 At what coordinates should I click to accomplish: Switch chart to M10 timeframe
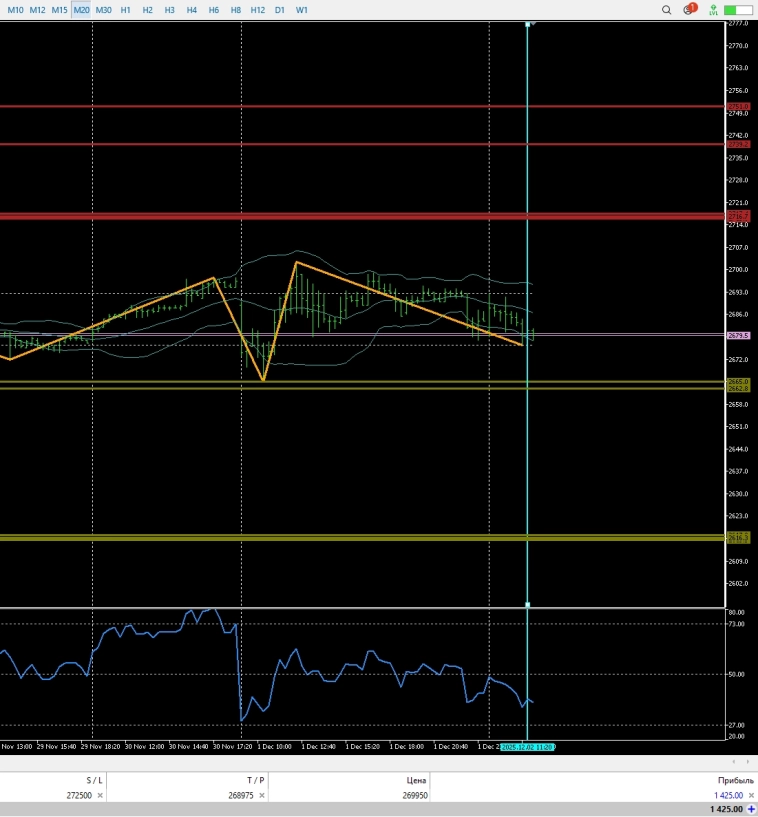(x=15, y=10)
